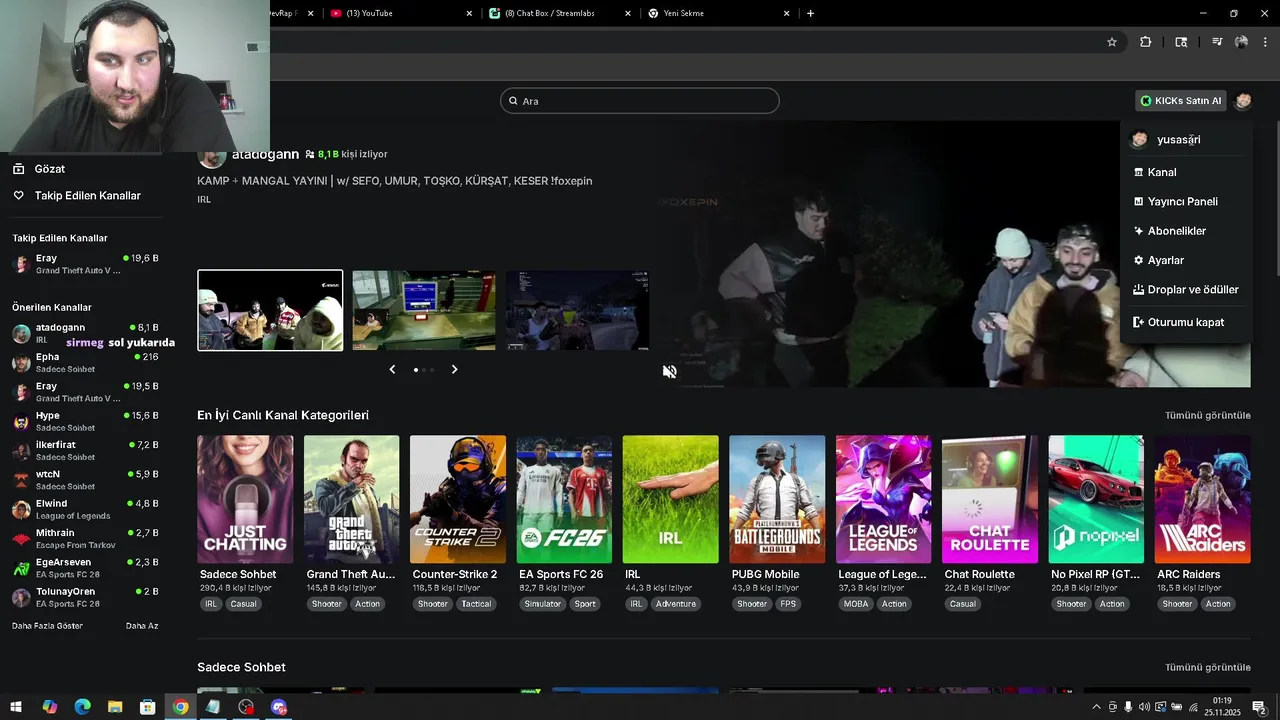Open Elwind League of Legends channel
1280x720 pixels.
pyautogui.click(x=85, y=509)
